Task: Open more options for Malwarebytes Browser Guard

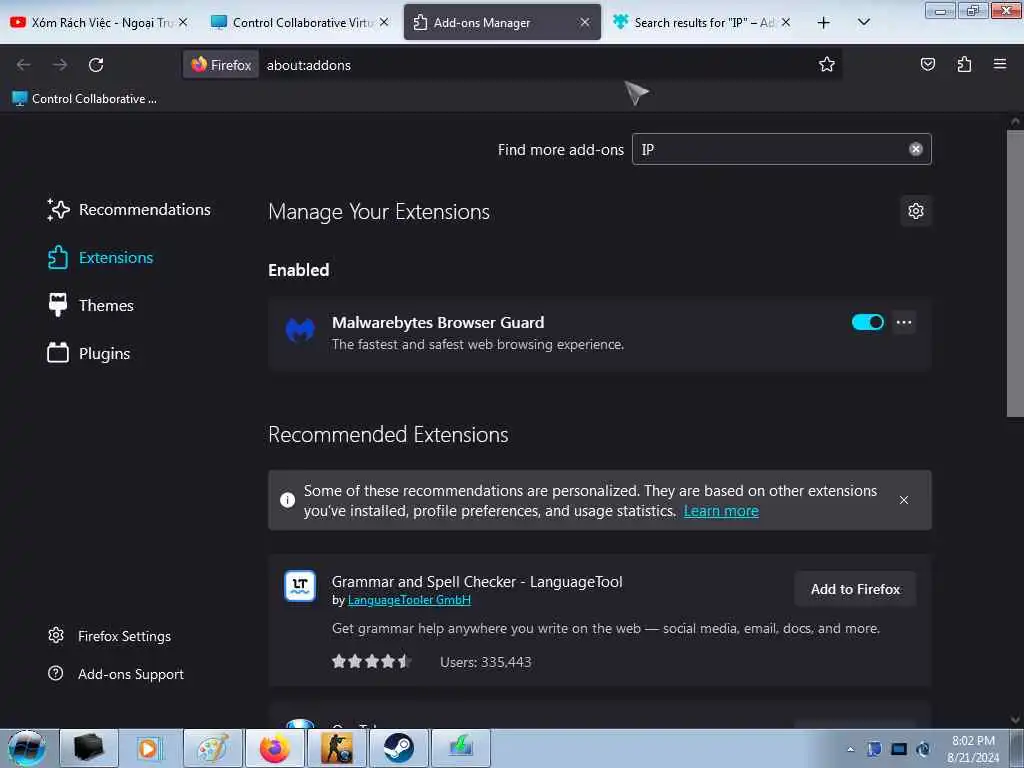Action: (x=904, y=322)
